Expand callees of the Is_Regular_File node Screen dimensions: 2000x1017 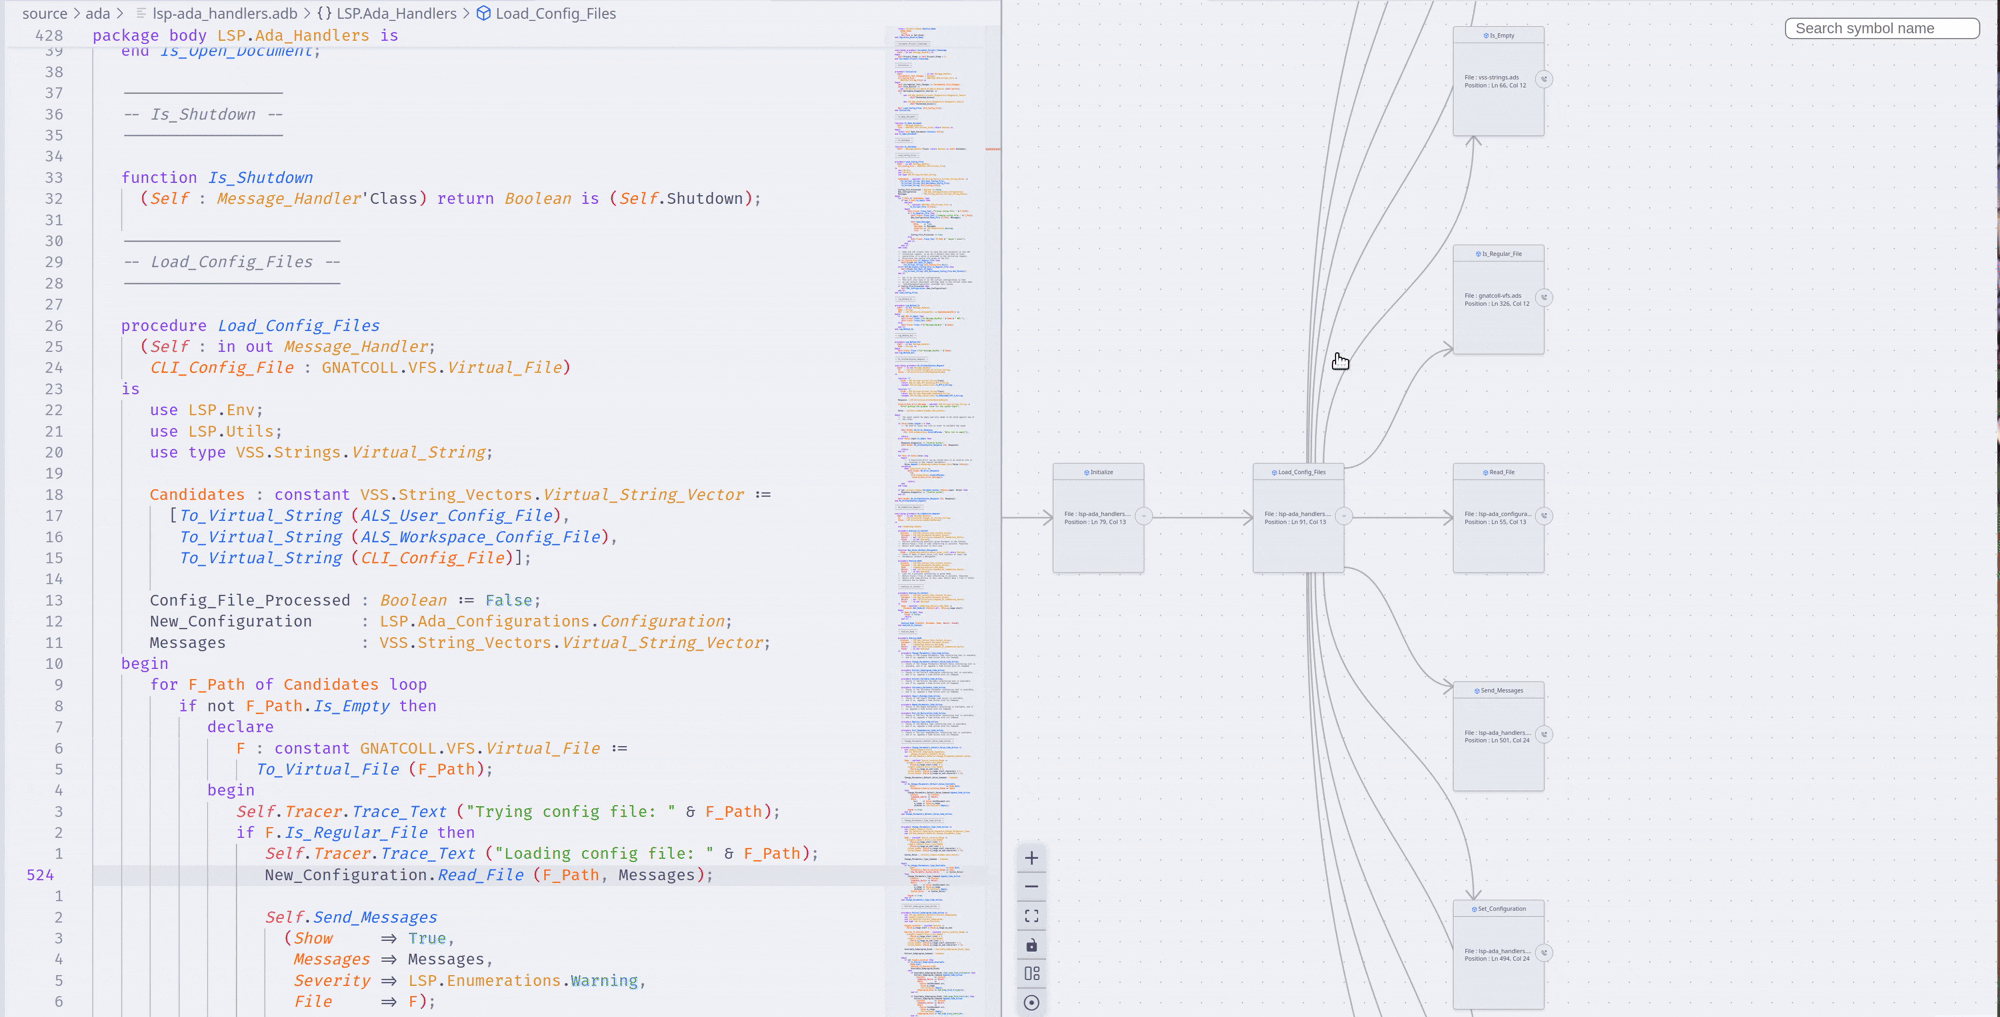coord(1544,297)
